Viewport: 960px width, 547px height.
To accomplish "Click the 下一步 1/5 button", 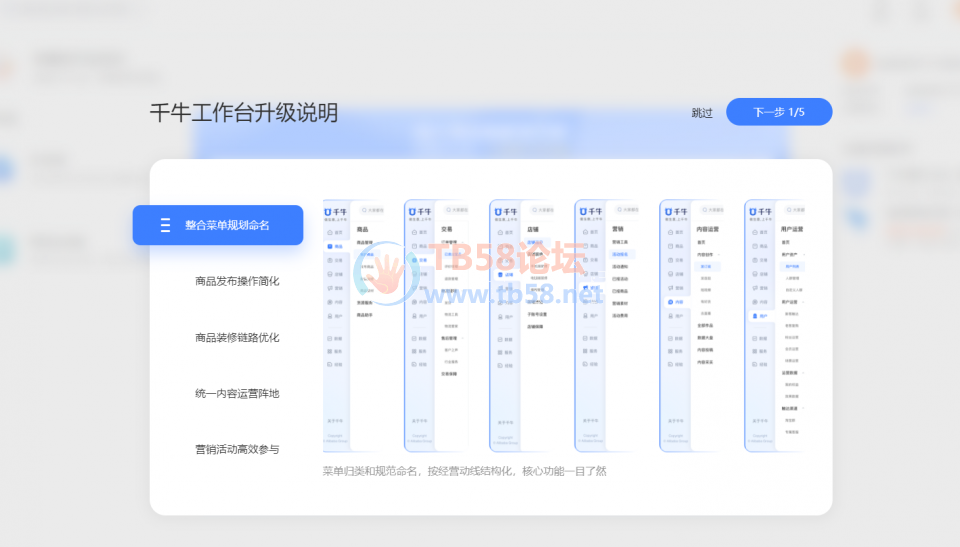I will (x=779, y=112).
